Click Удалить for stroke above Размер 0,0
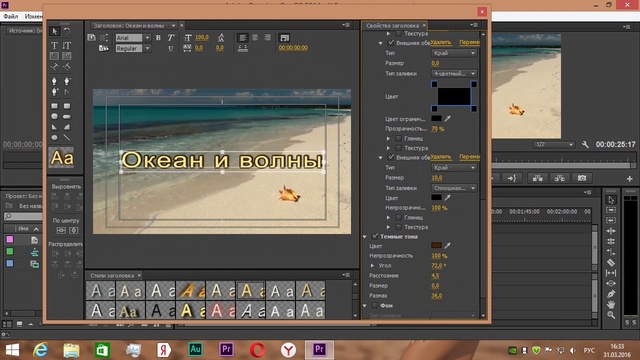640x360 pixels. point(441,42)
